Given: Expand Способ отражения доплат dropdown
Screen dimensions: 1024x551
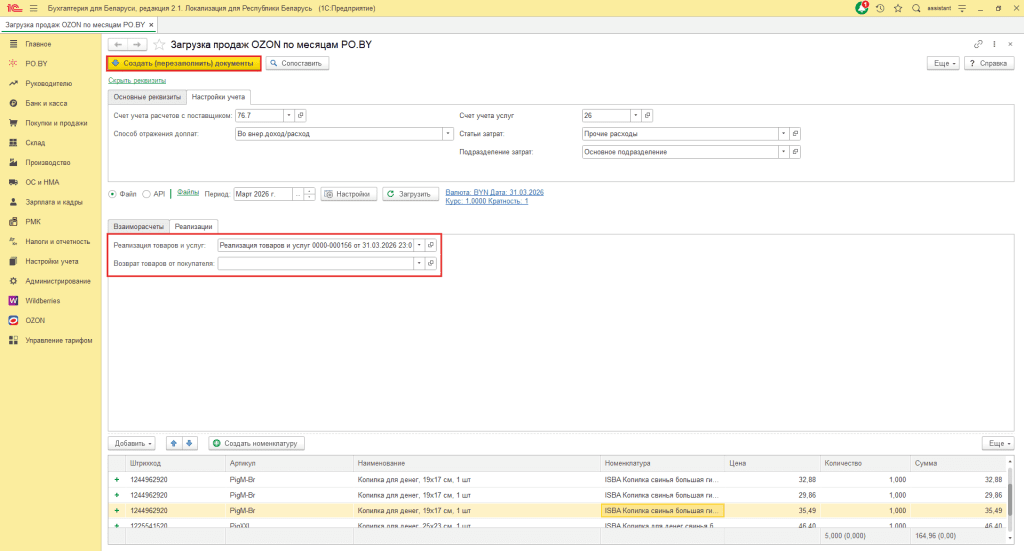Looking at the screenshot, I should (x=447, y=134).
